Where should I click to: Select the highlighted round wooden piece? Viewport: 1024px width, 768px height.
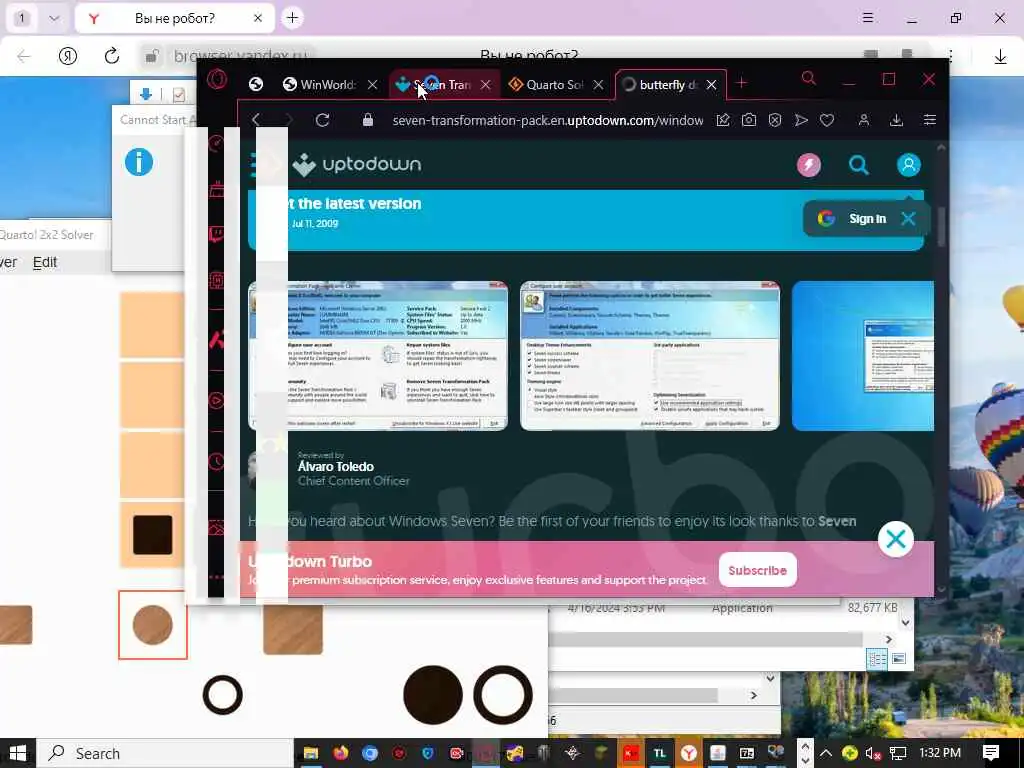click(153, 625)
